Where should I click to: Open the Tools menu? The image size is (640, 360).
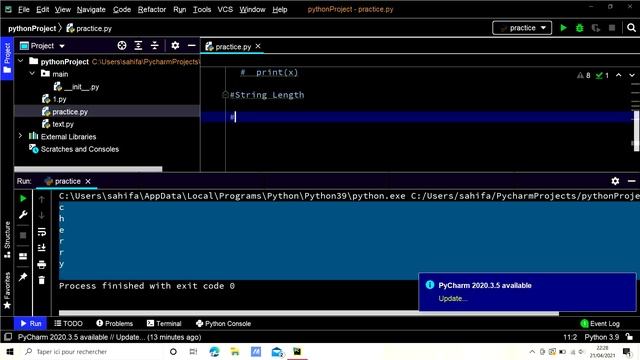pos(202,9)
